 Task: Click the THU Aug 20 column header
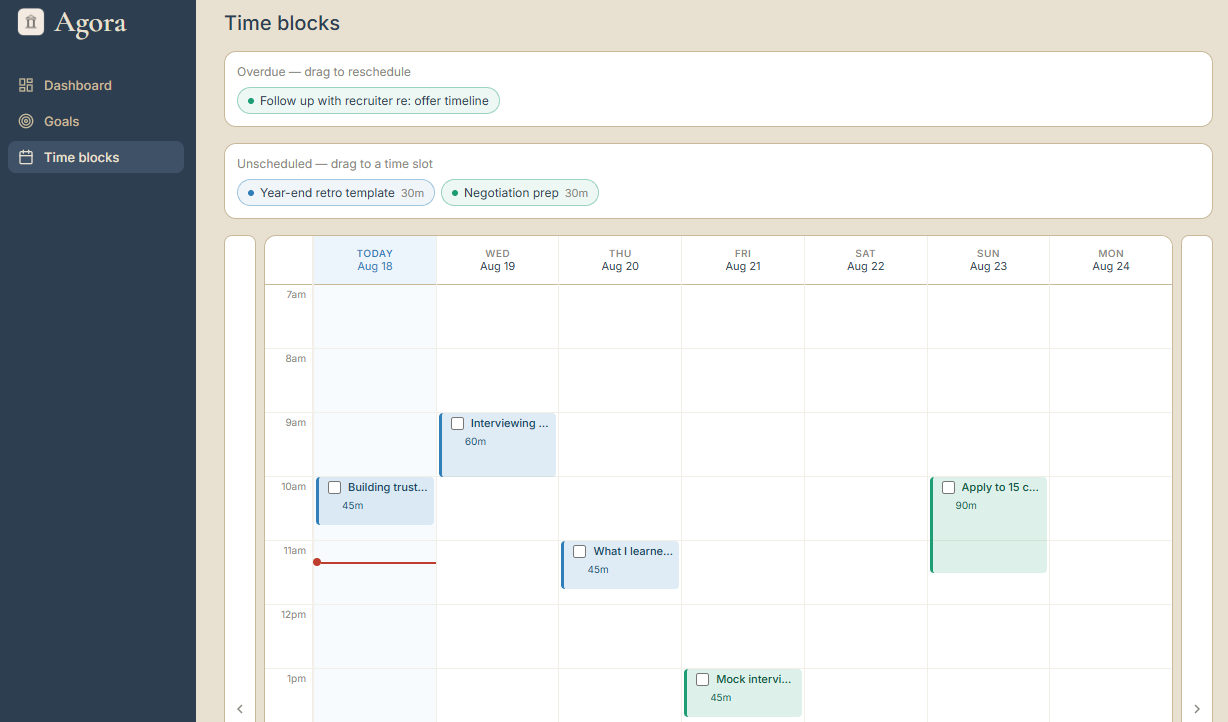620,260
